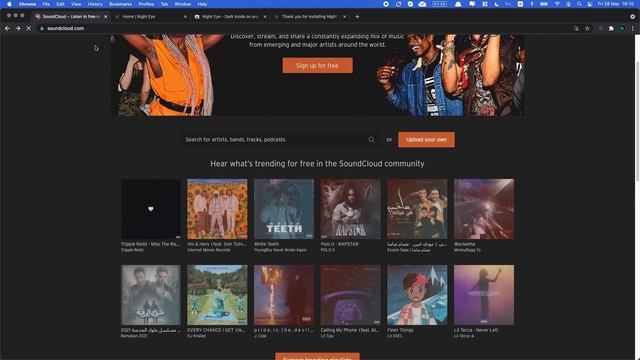Open the History menu
The image size is (640, 360).
[x=95, y=4]
